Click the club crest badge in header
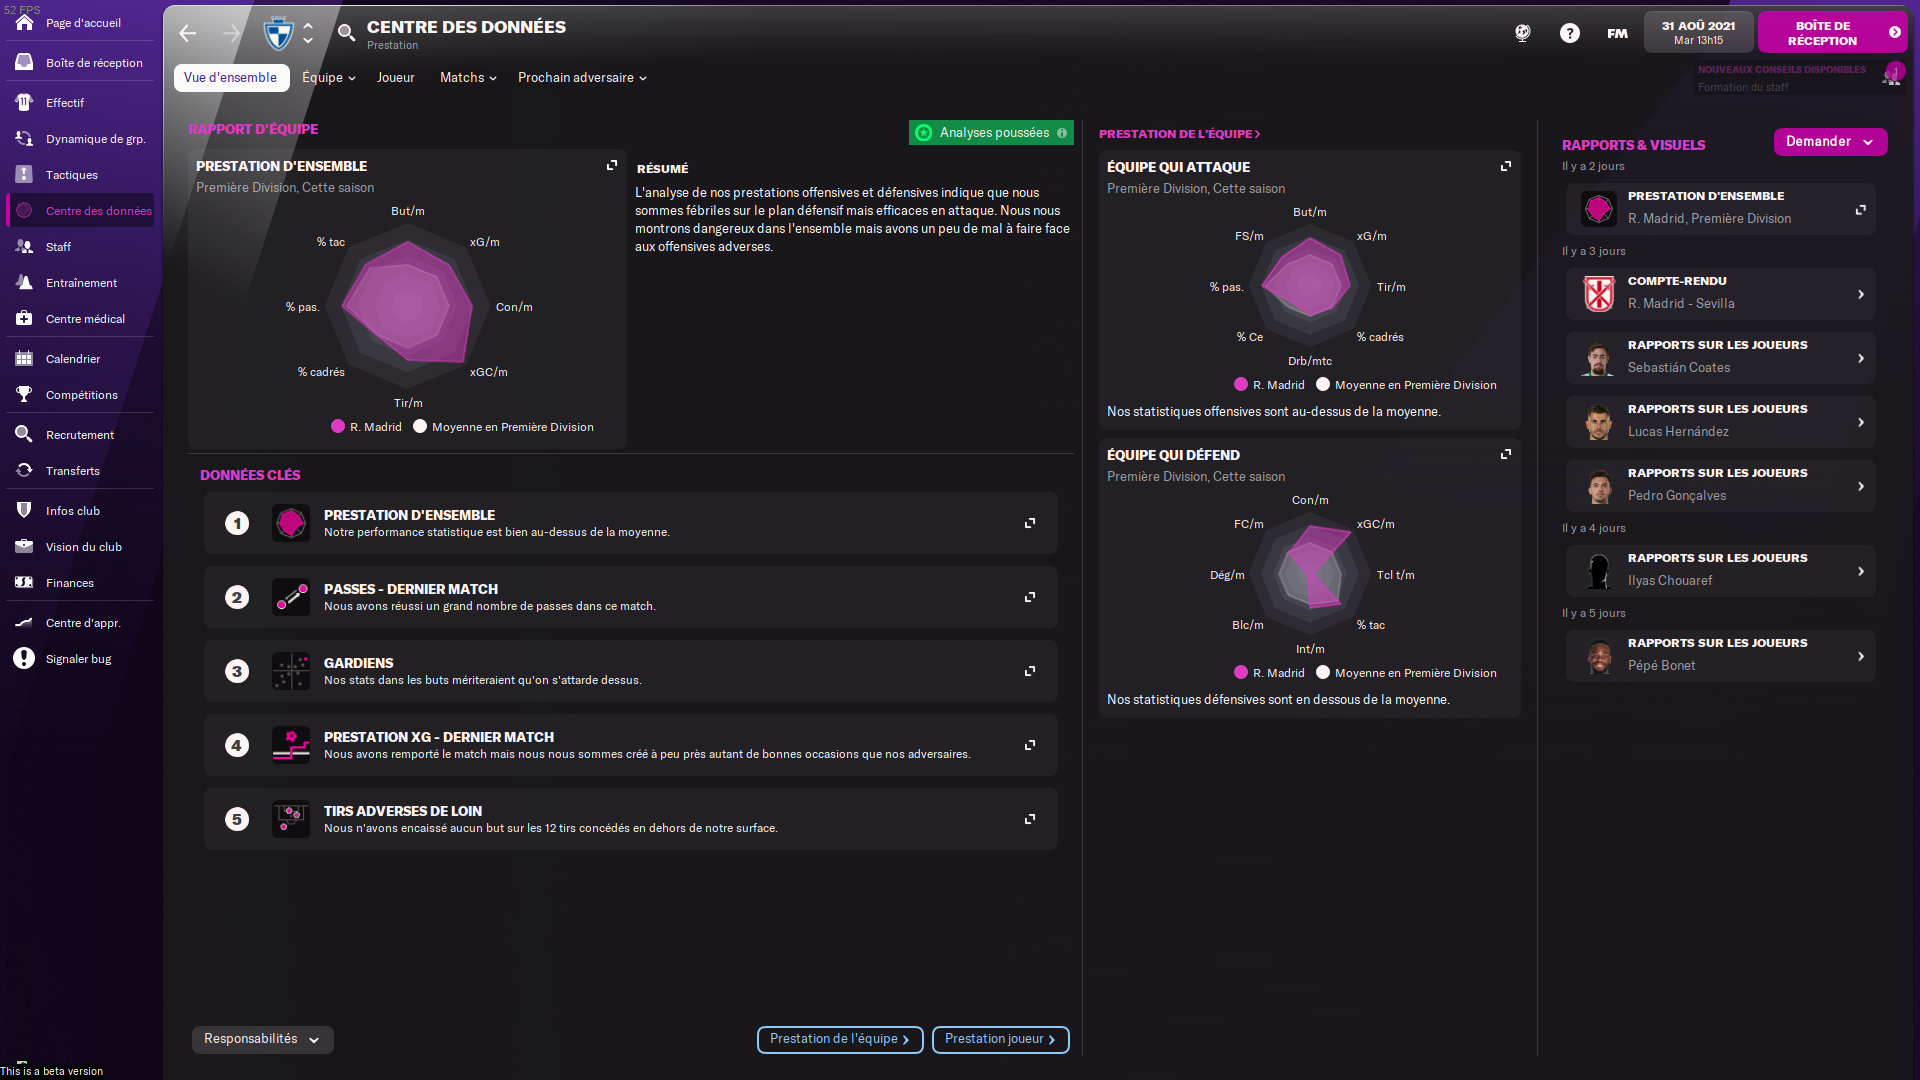1920x1080 pixels. tap(277, 34)
